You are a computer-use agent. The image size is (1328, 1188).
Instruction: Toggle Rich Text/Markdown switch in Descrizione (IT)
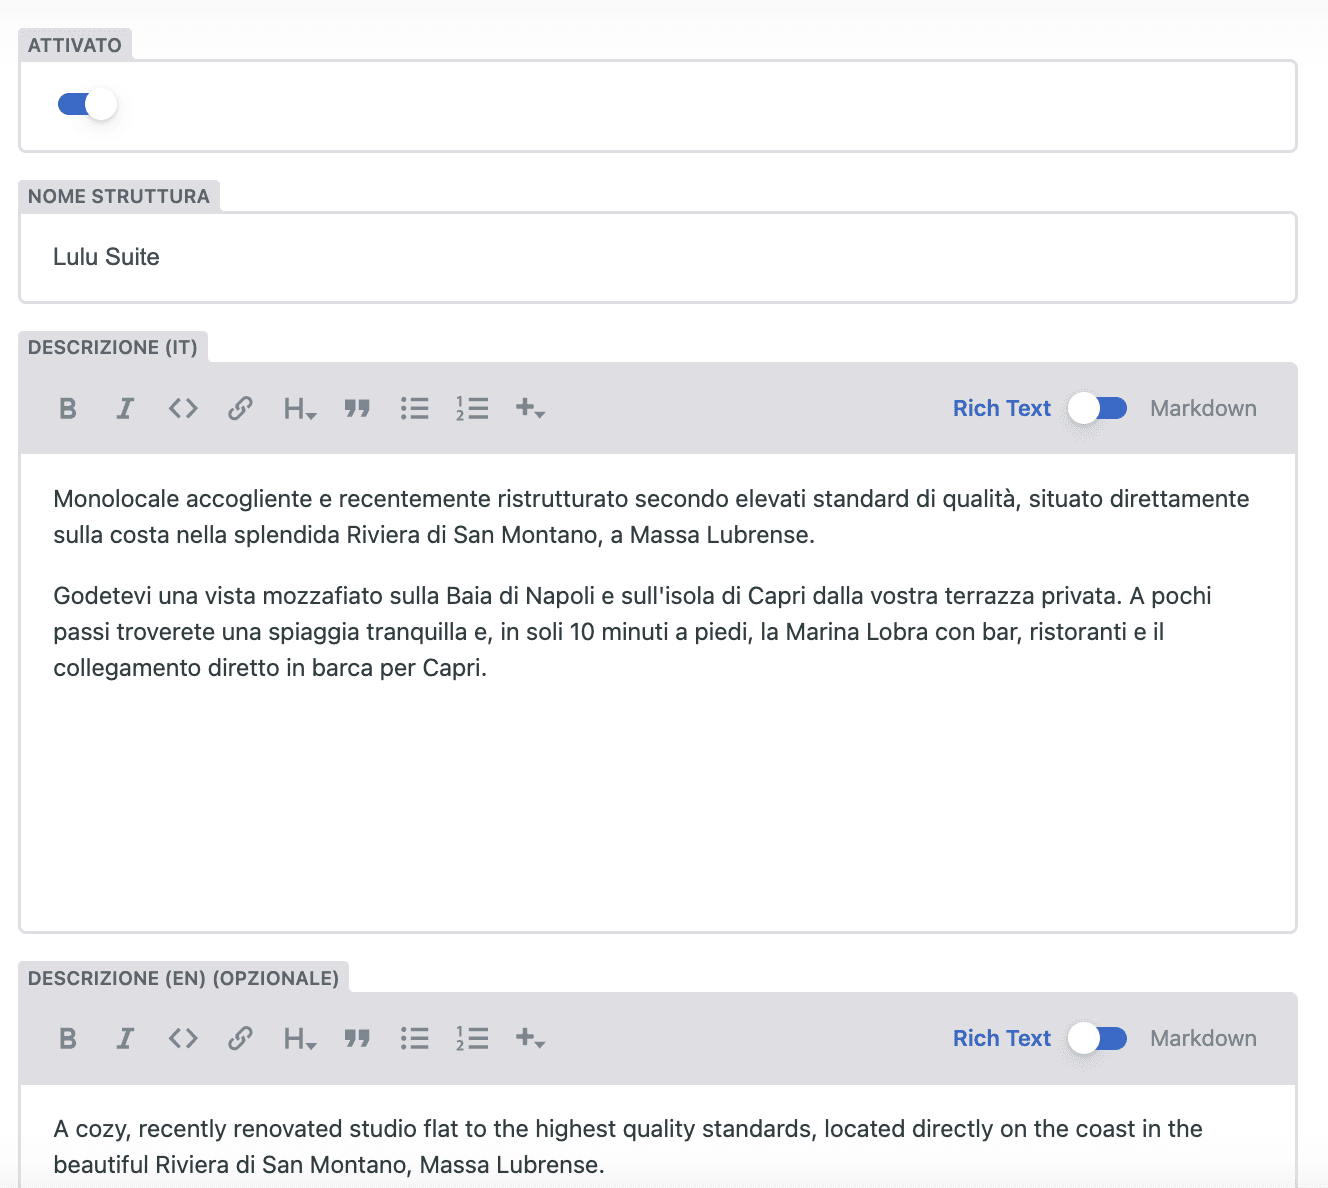point(1097,408)
